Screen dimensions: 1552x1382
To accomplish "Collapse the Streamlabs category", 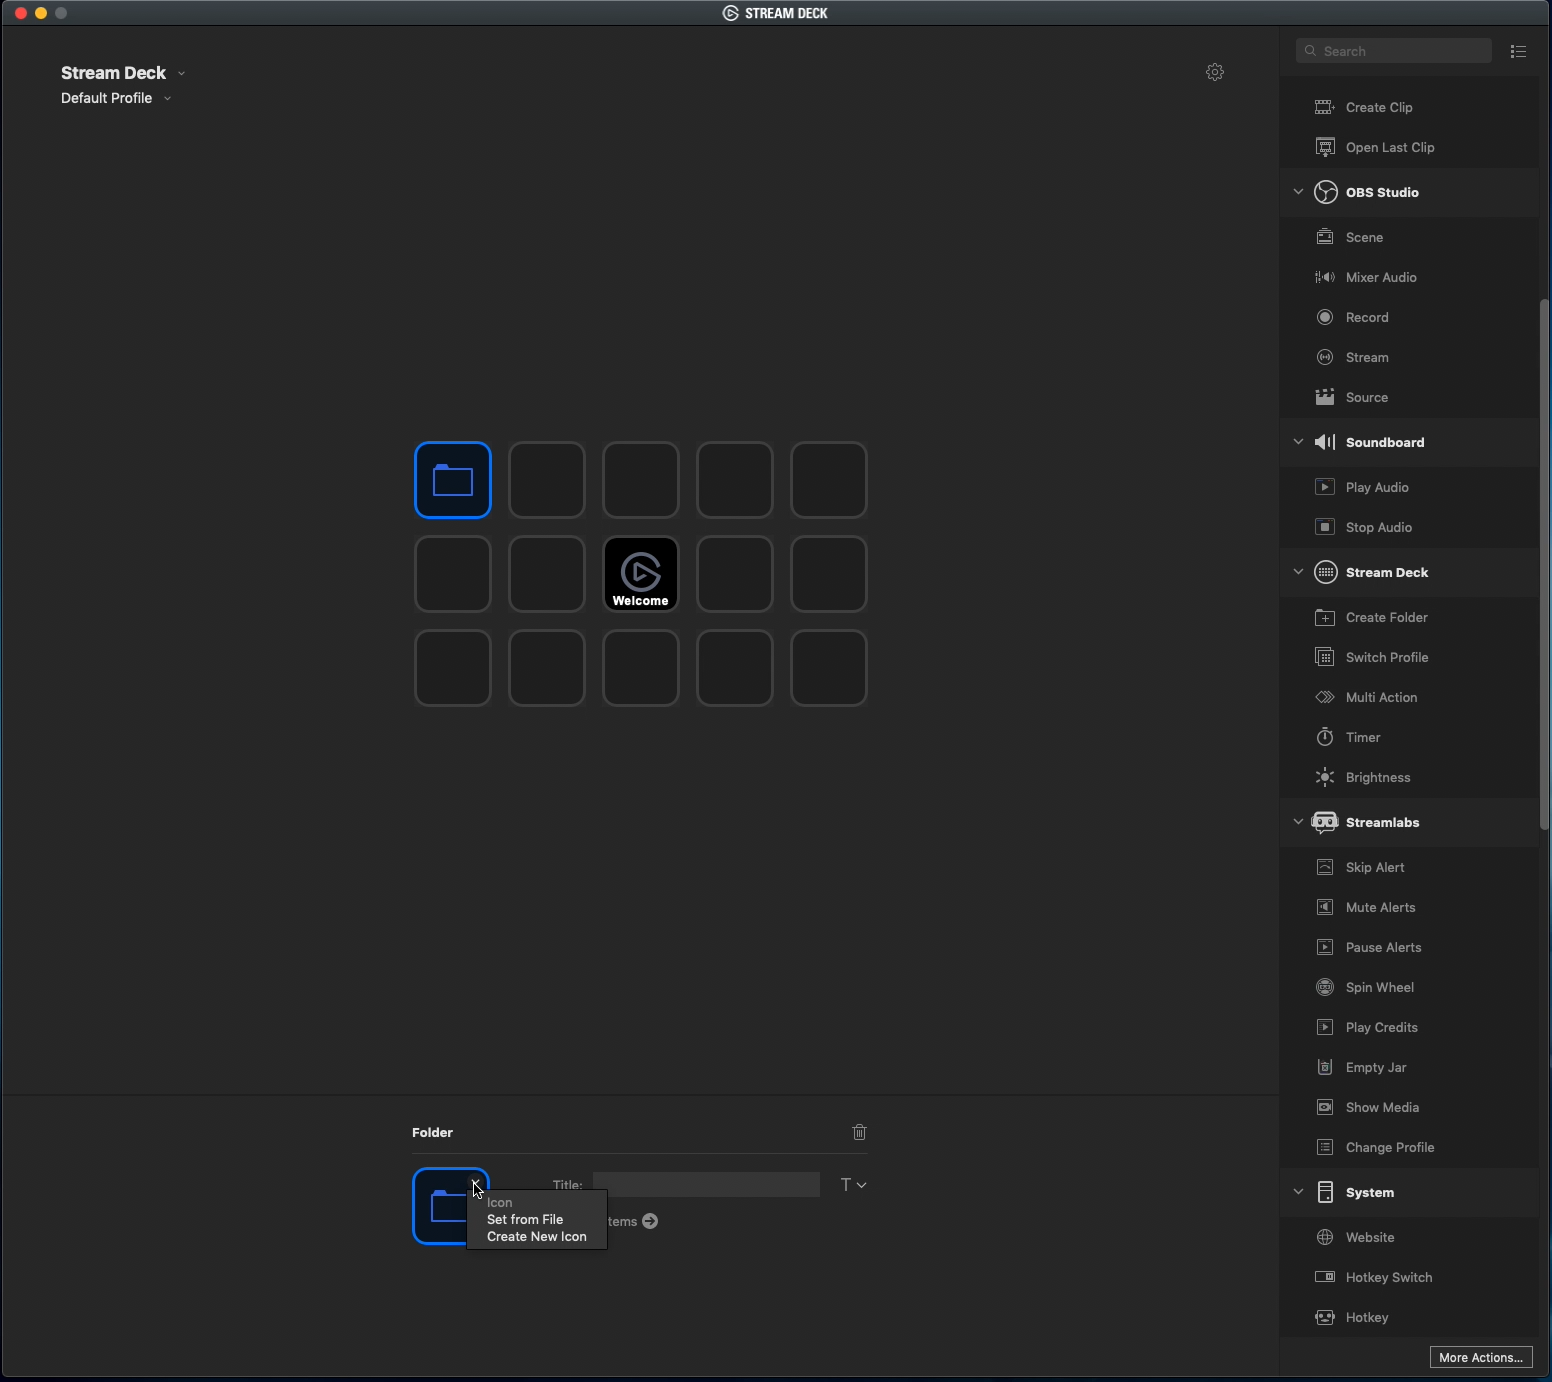I will pos(1298,822).
